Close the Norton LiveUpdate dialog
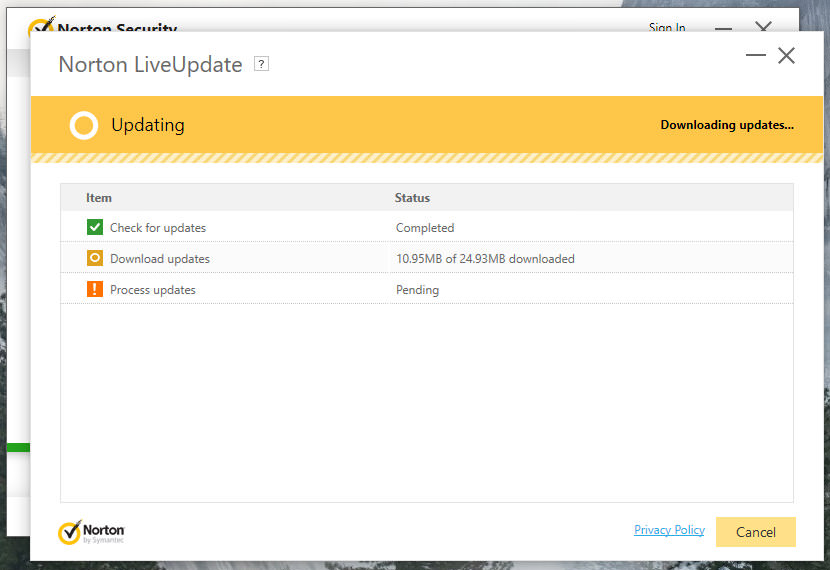Viewport: 830px width, 570px height. pos(786,55)
